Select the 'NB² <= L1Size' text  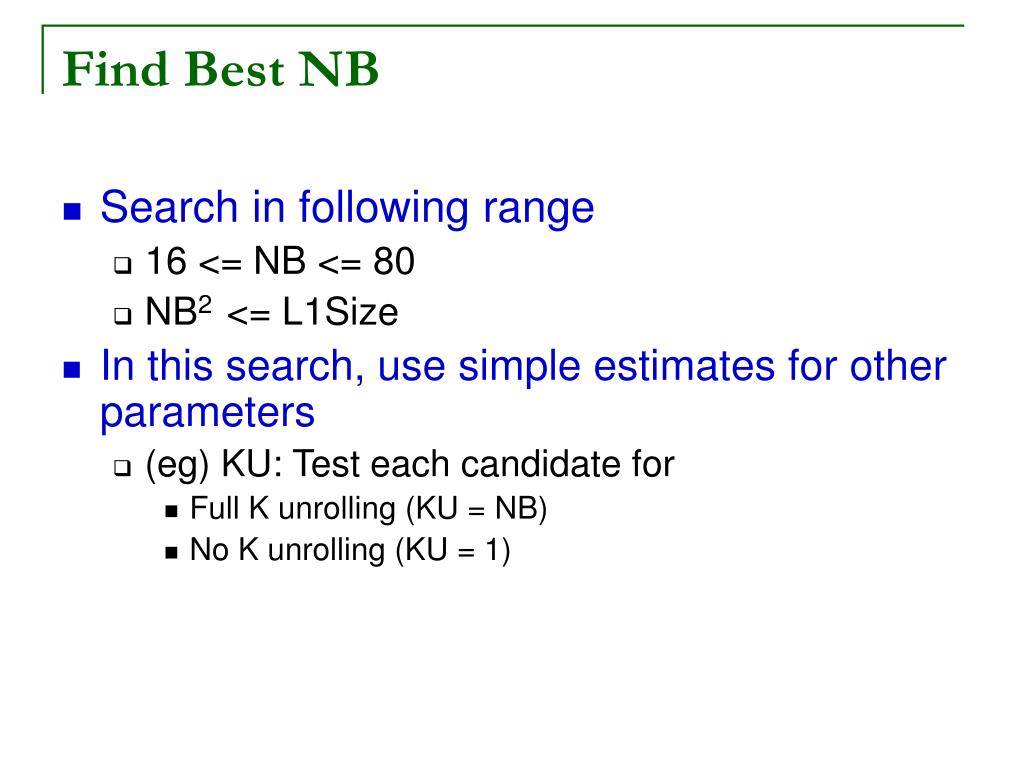pyautogui.click(x=272, y=312)
